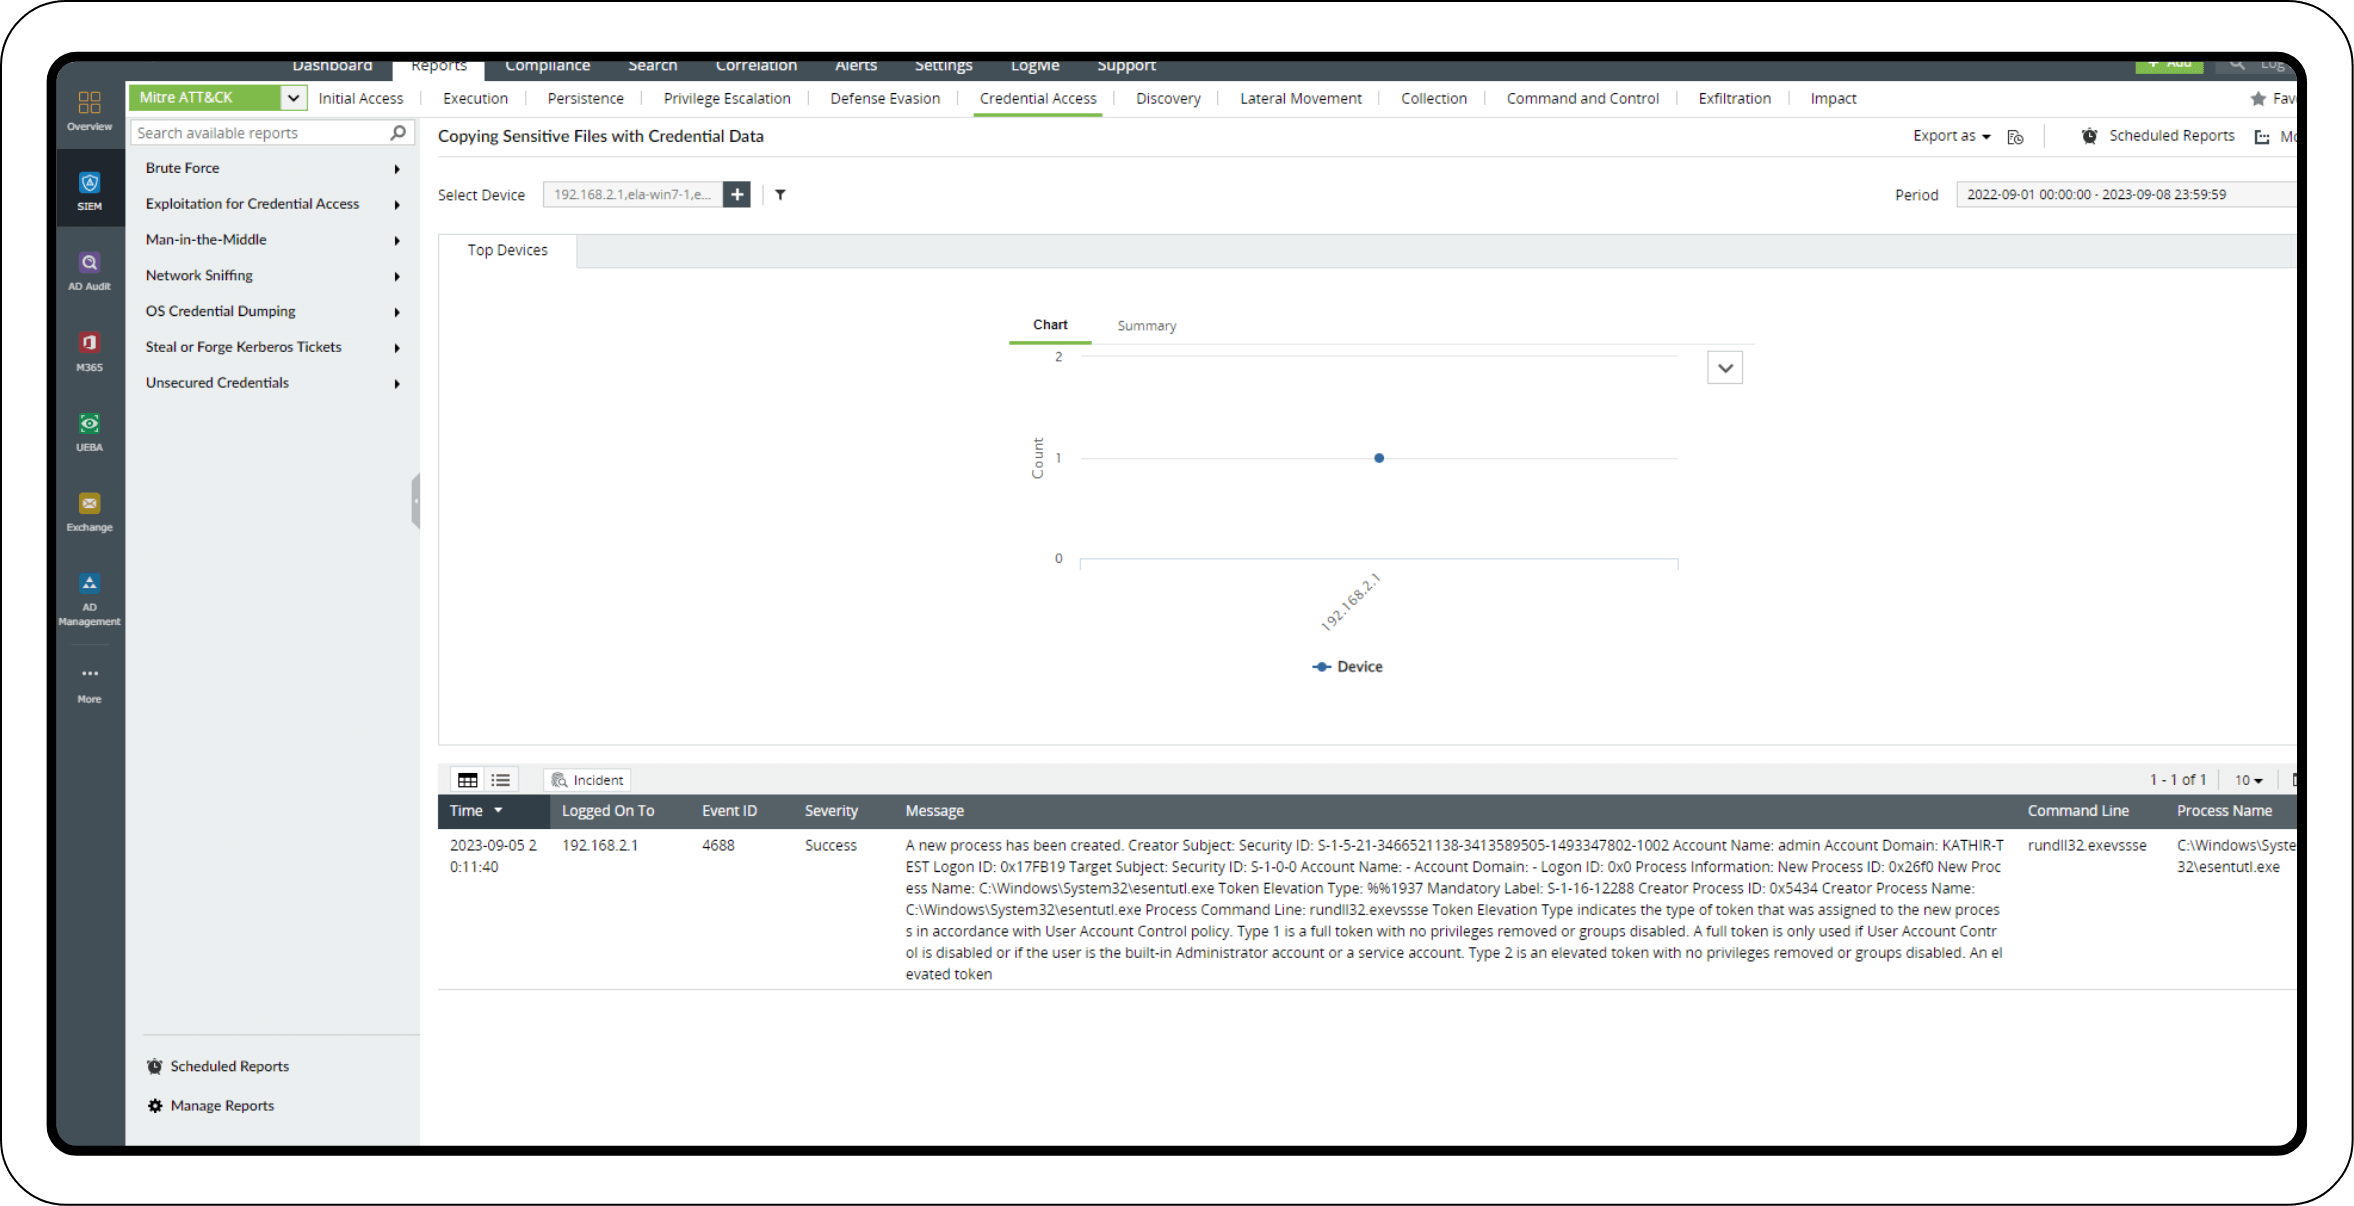Open the Mitre ATT&CK dropdown
2354x1206 pixels.
[293, 98]
